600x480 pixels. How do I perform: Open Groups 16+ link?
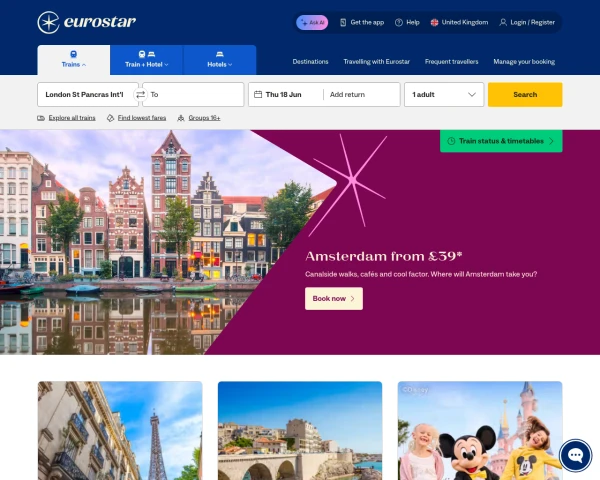[x=204, y=118]
